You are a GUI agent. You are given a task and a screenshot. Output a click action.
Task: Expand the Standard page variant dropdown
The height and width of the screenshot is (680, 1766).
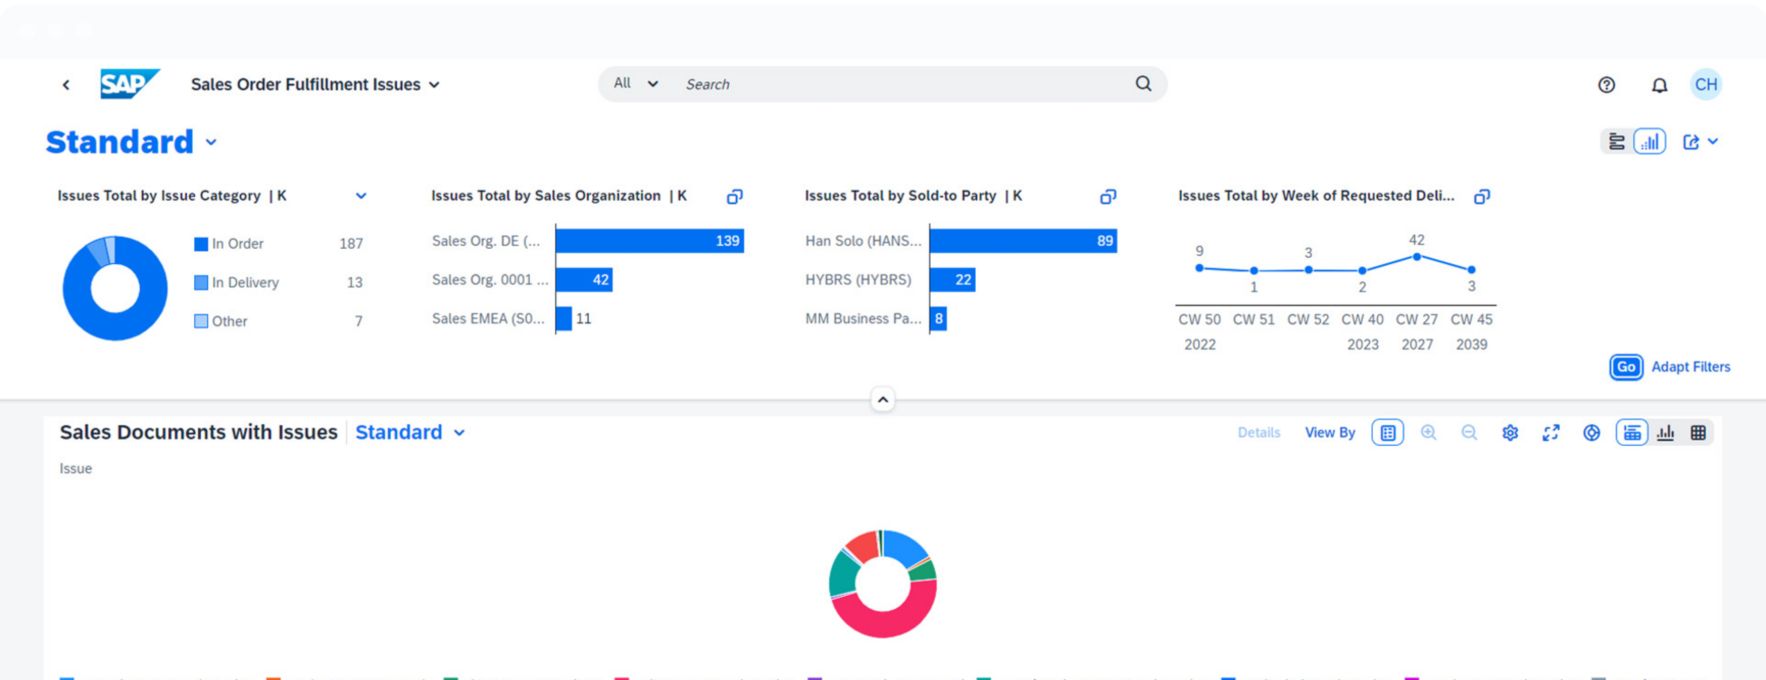point(211,142)
